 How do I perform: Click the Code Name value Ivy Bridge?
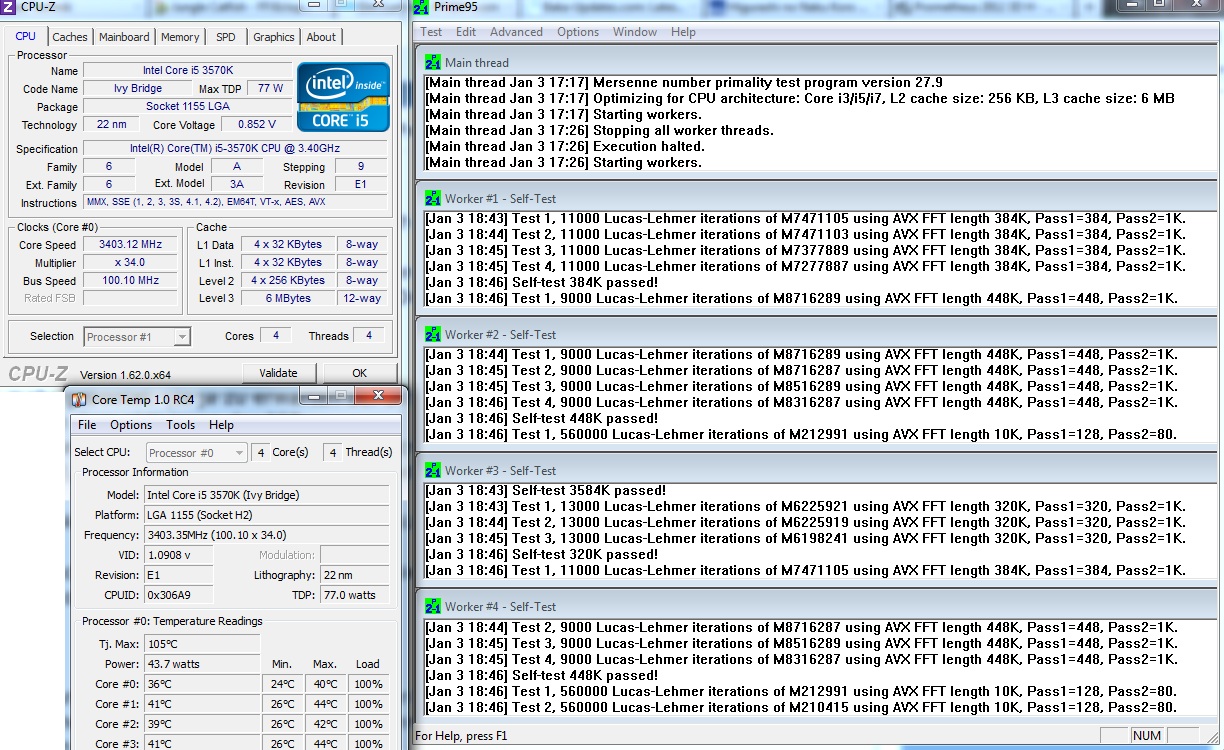(139, 89)
